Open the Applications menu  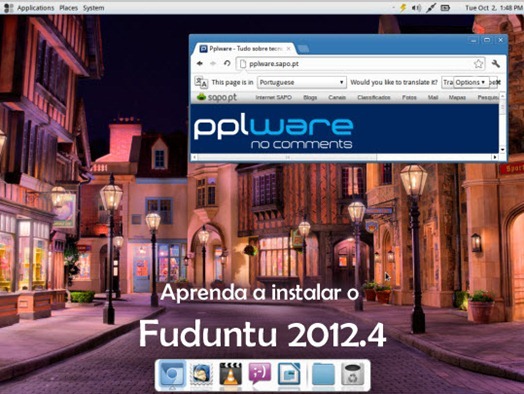point(35,8)
